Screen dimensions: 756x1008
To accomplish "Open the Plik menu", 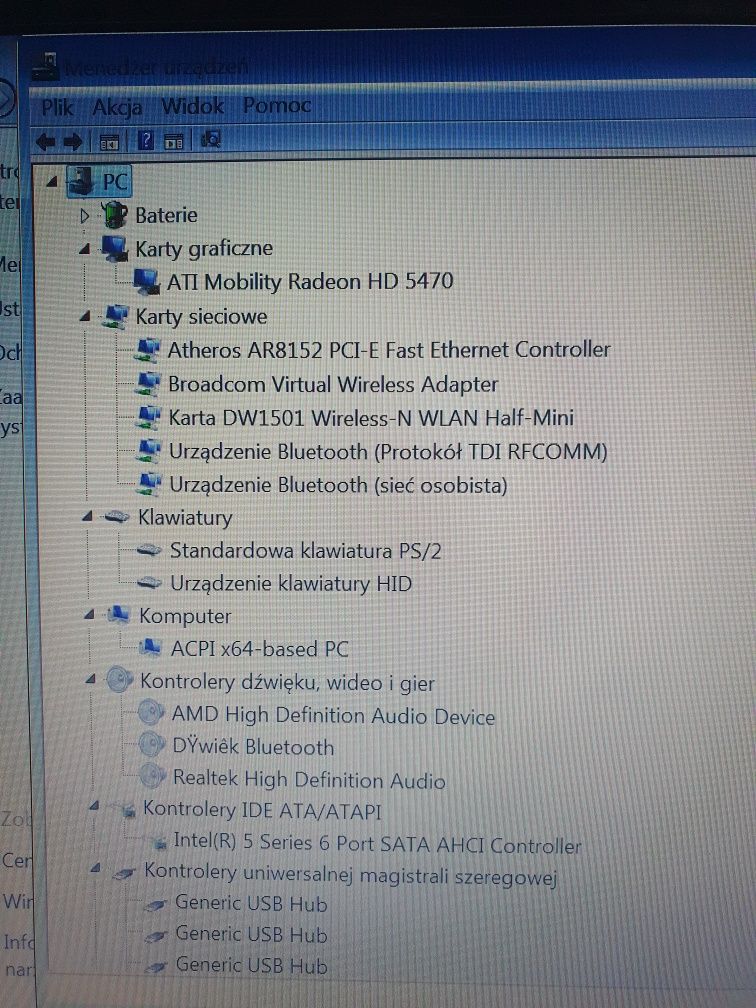I will pos(57,107).
